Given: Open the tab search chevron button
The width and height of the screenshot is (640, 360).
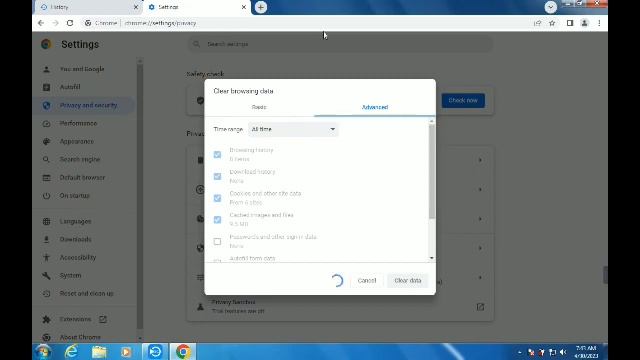Looking at the screenshot, I should [x=551, y=7].
